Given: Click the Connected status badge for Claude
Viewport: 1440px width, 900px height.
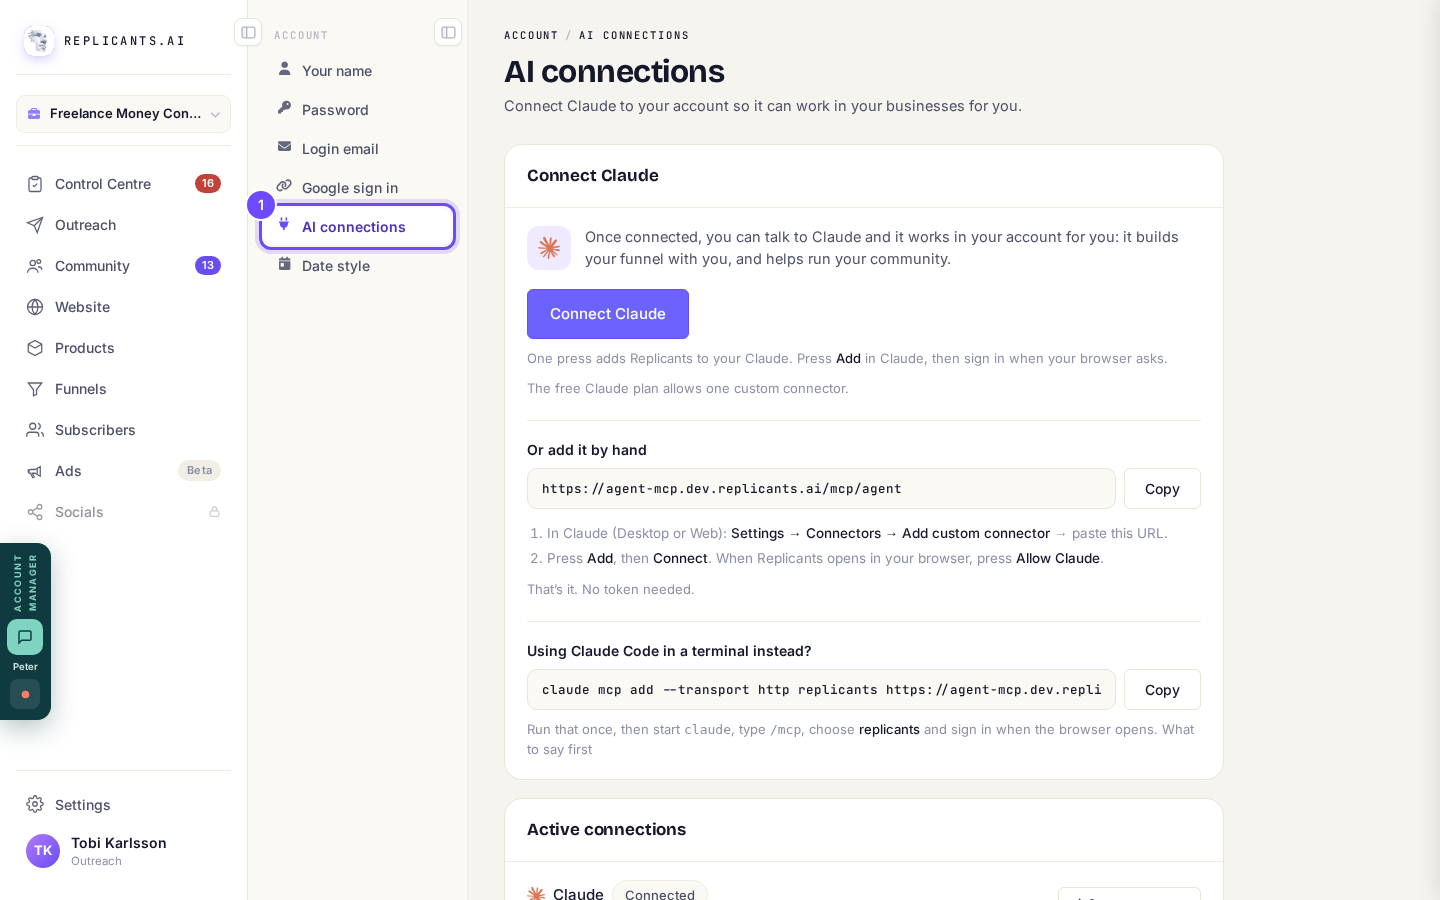Looking at the screenshot, I should 660,893.
